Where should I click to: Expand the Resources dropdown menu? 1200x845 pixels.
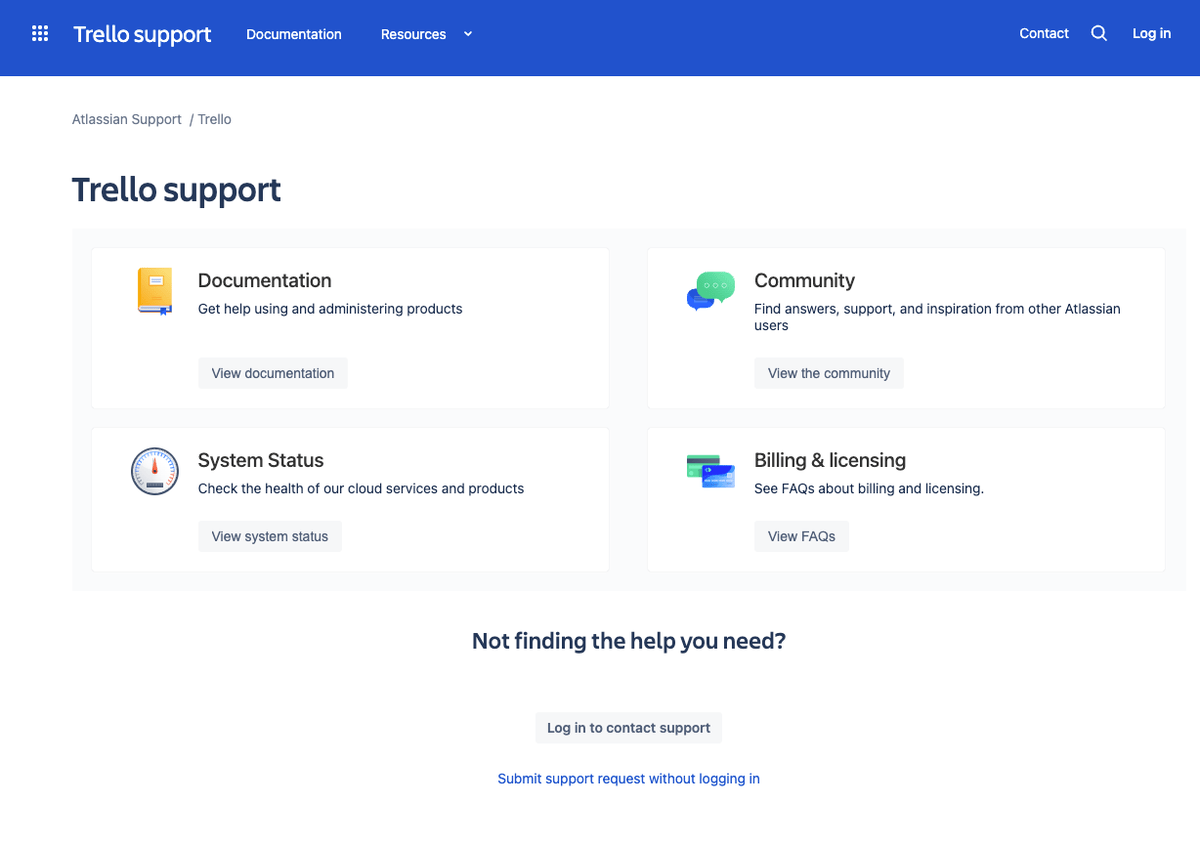coord(413,34)
